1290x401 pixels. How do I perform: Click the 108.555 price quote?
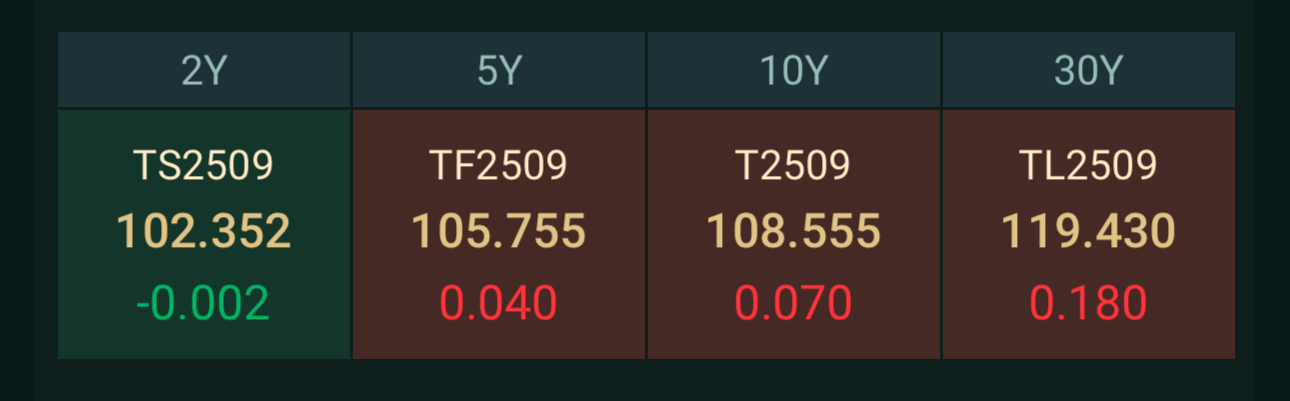794,232
